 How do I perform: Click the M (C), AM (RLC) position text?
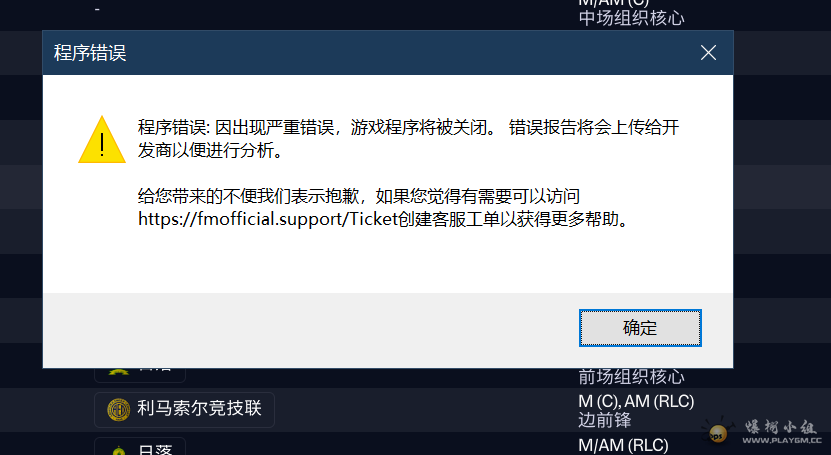click(x=636, y=402)
